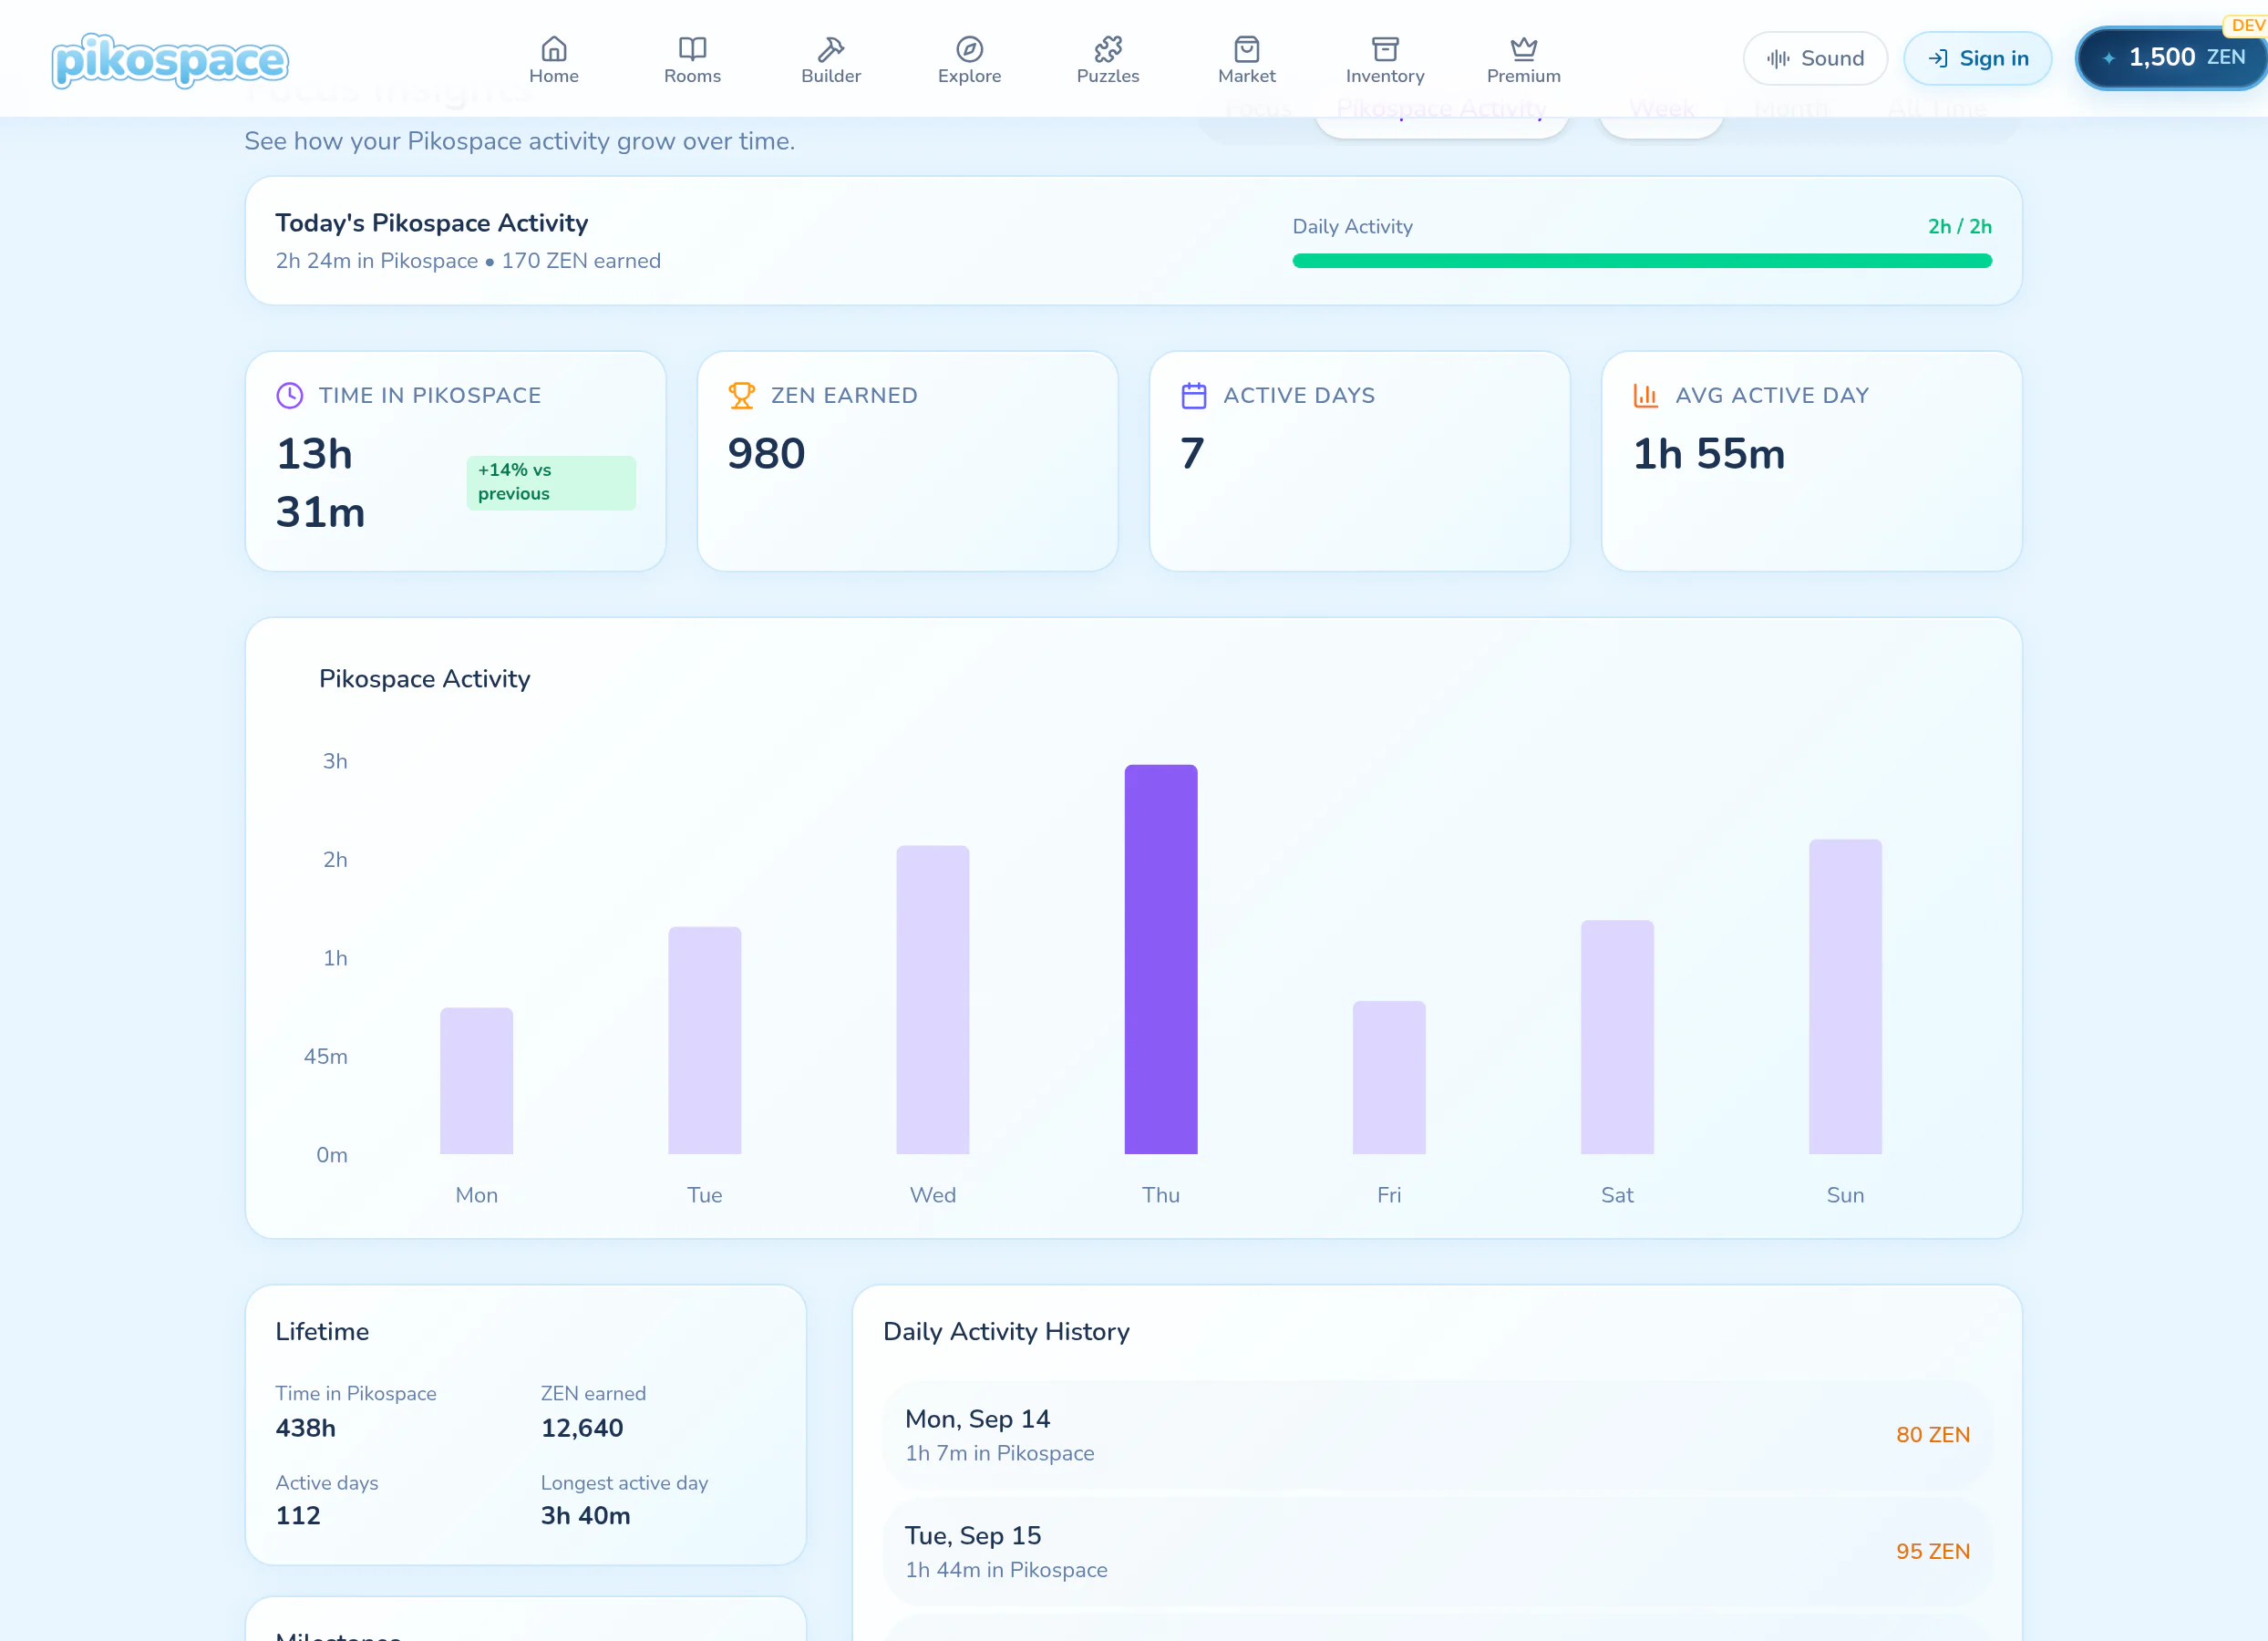The height and width of the screenshot is (1641, 2268).
Task: Open the Market nav item
Action: [x=1246, y=60]
